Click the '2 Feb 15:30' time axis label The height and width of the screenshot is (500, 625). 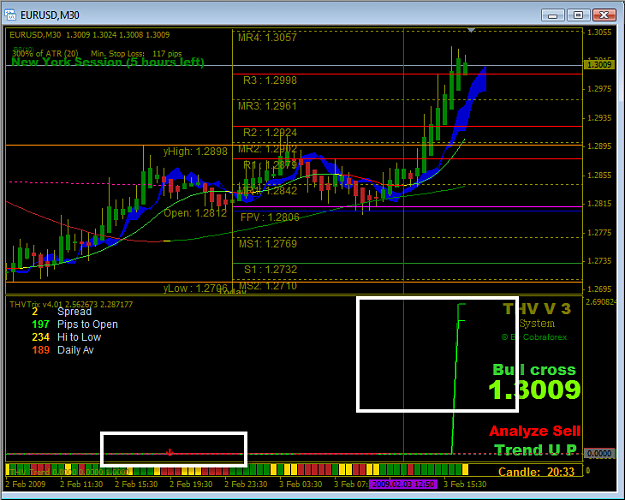[136, 484]
